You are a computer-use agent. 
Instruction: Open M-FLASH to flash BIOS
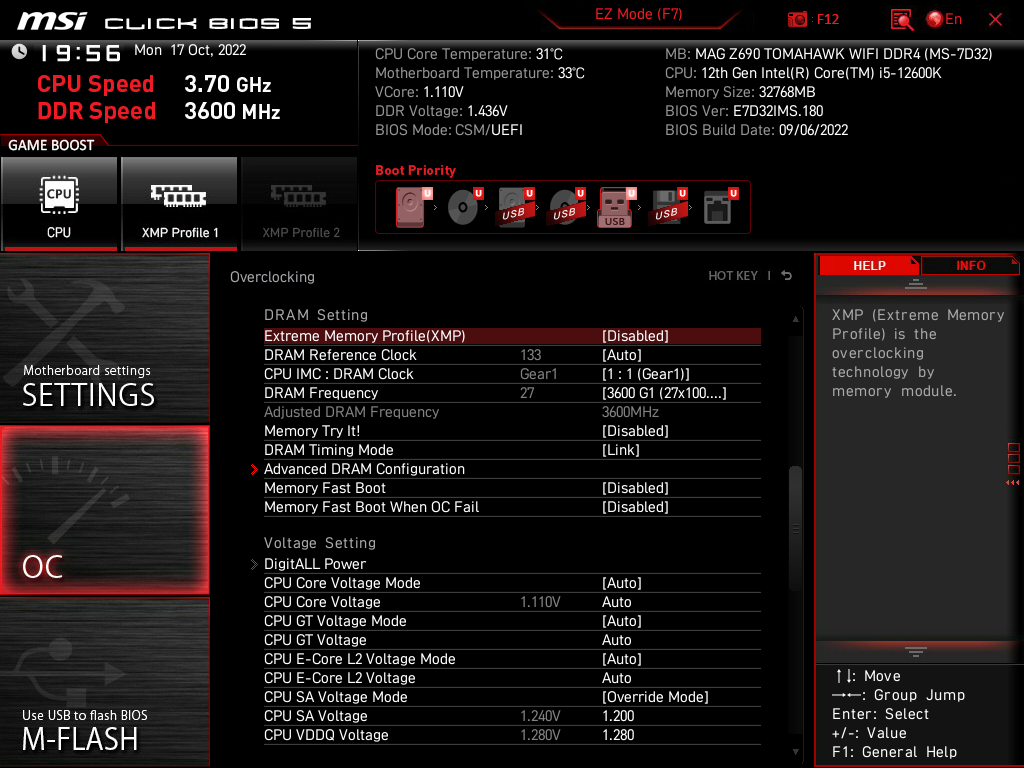[x=104, y=682]
